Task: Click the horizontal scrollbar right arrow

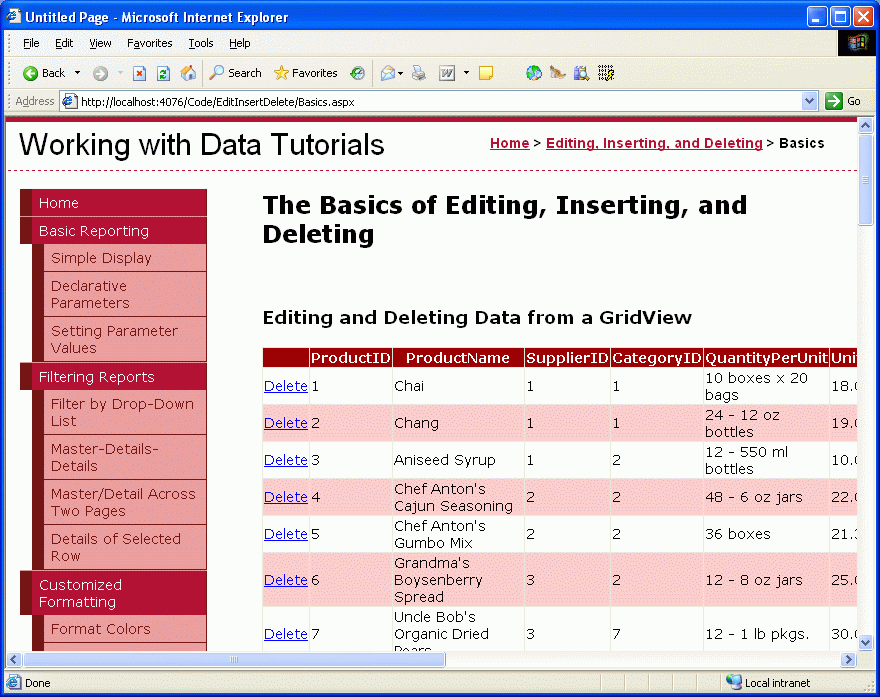Action: pos(849,659)
